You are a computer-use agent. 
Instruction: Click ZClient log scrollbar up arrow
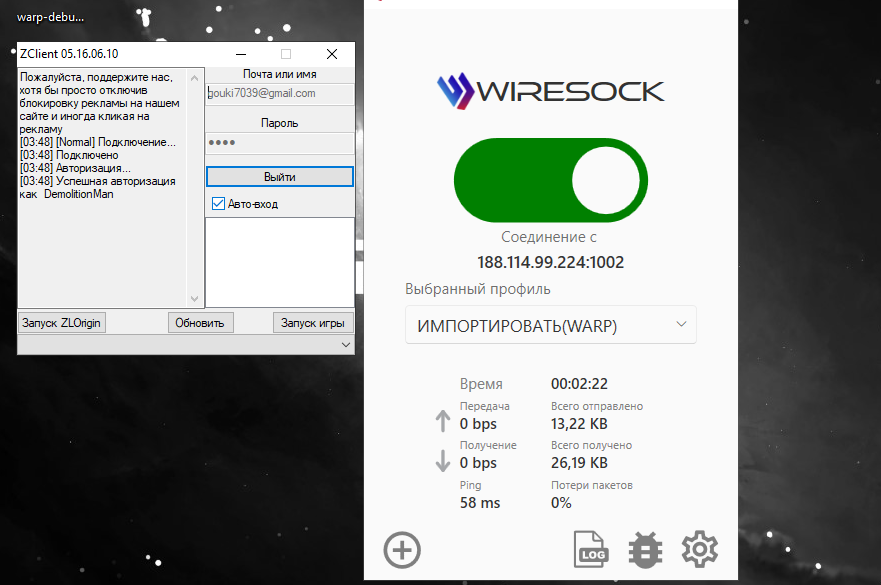click(194, 78)
